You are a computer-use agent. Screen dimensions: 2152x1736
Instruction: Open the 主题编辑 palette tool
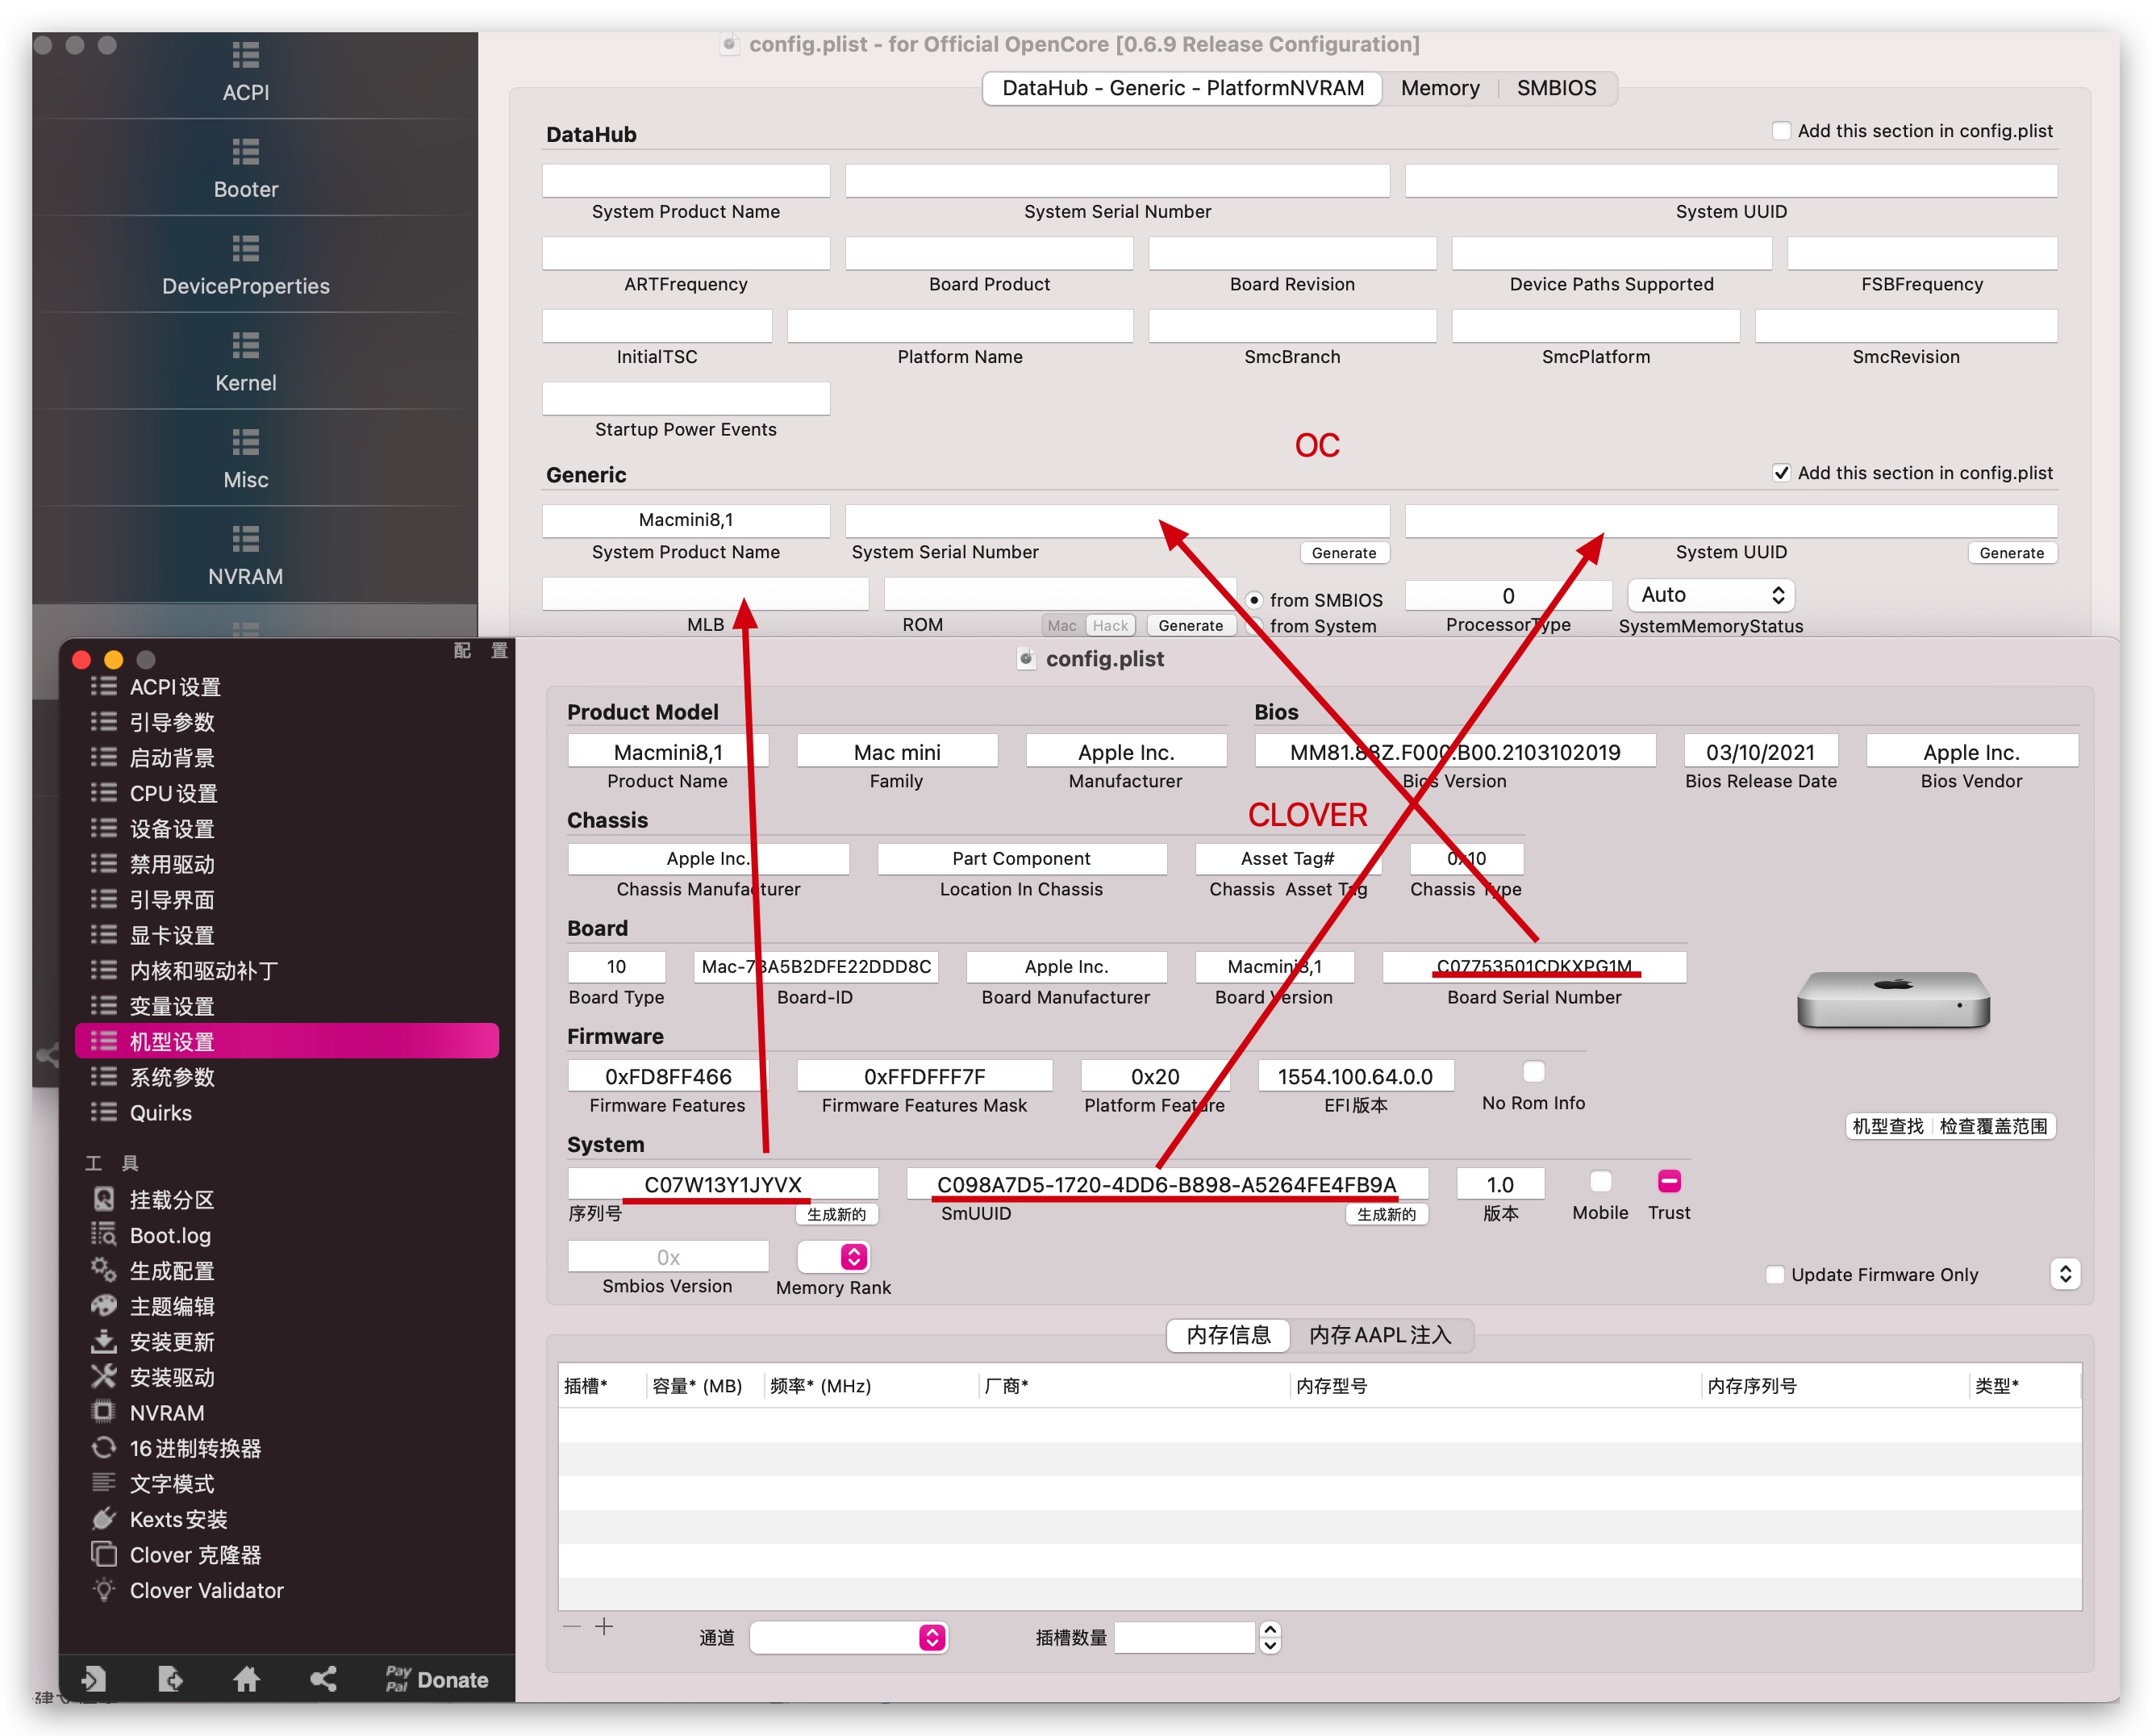pos(104,1306)
